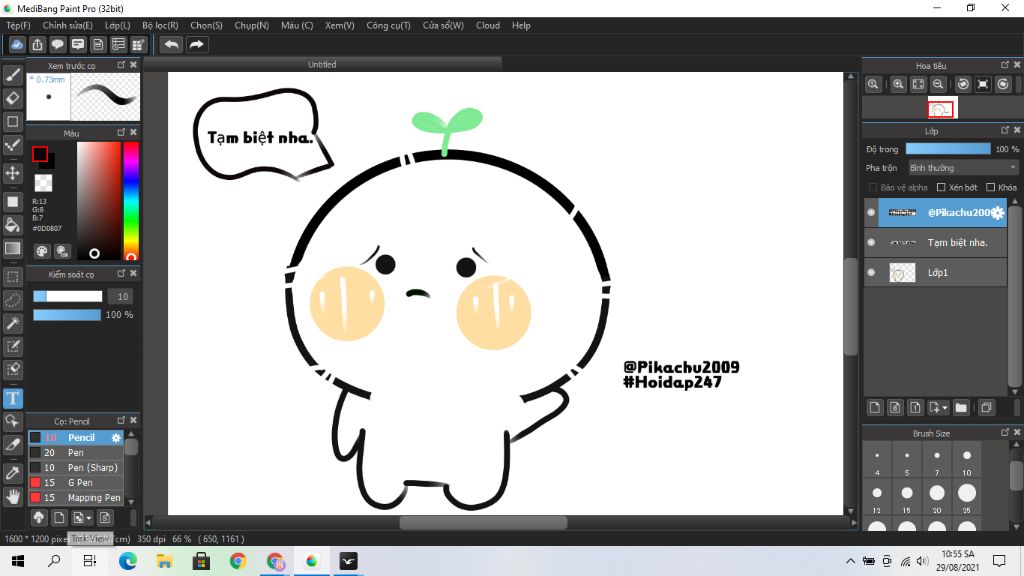Click the rainbow hue bar
The image size is (1024, 576).
pyautogui.click(x=131, y=200)
